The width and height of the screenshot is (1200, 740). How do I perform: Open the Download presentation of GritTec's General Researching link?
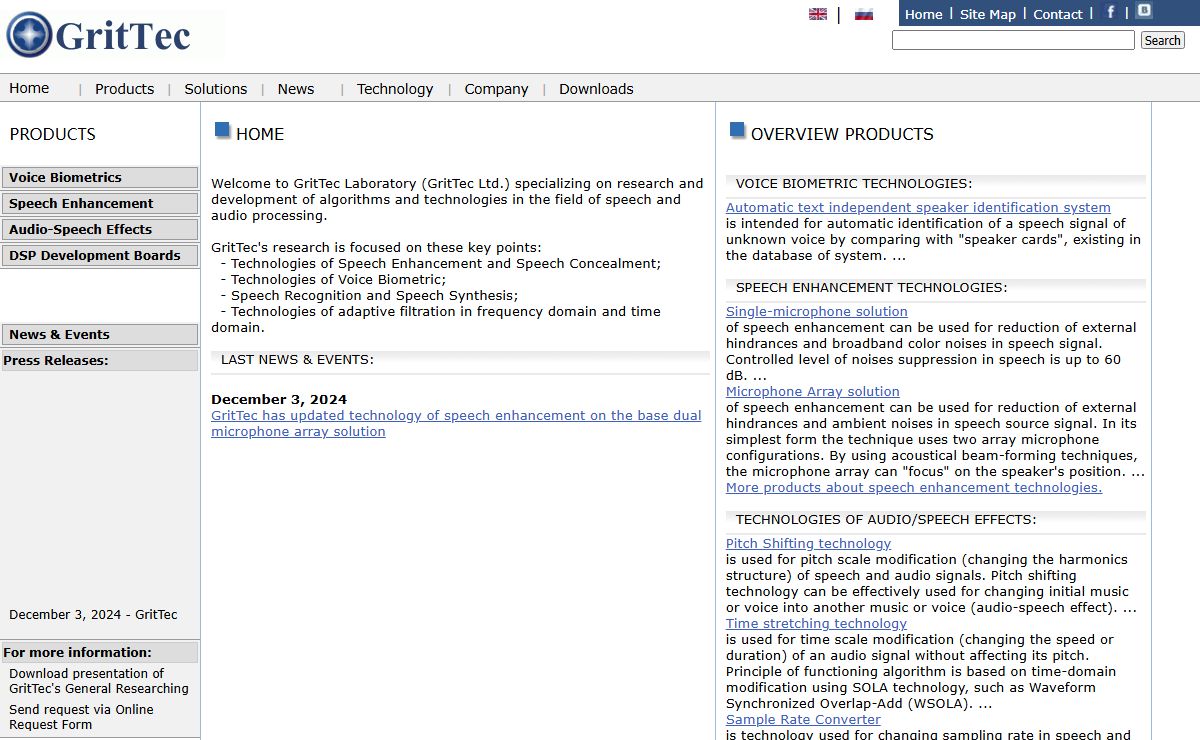click(99, 681)
